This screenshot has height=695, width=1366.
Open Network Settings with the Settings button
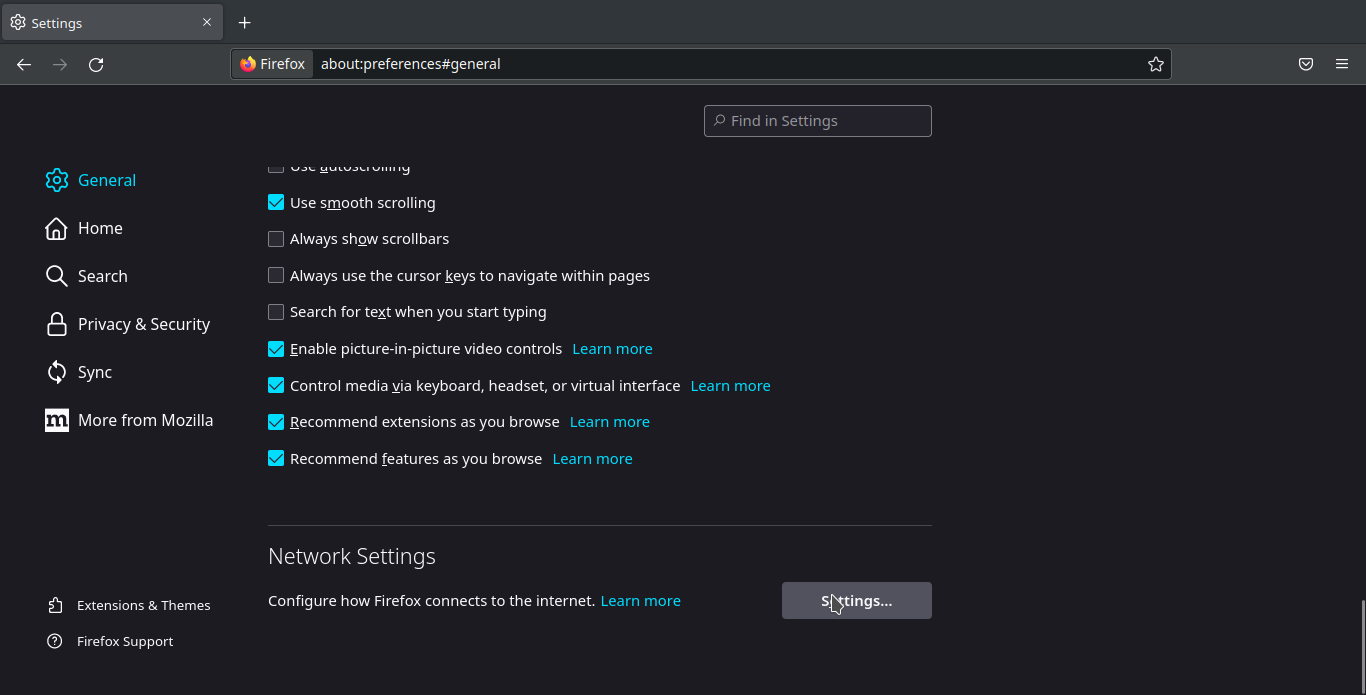(x=856, y=601)
